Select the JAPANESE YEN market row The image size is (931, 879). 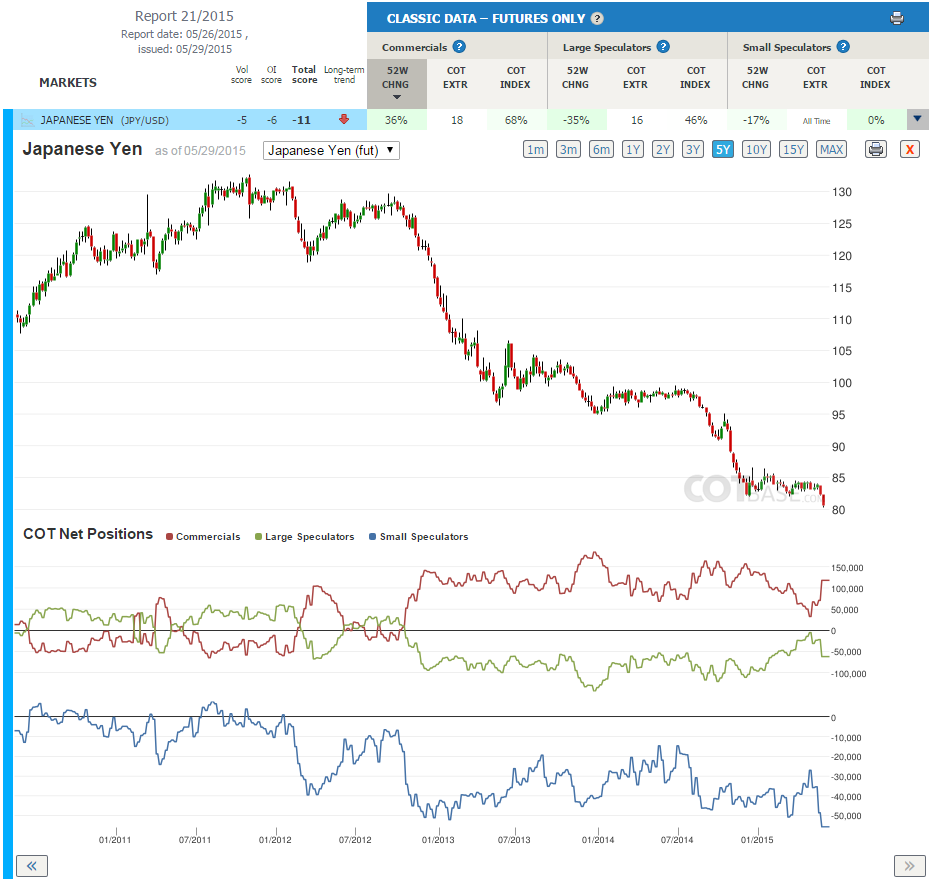click(x=190, y=120)
